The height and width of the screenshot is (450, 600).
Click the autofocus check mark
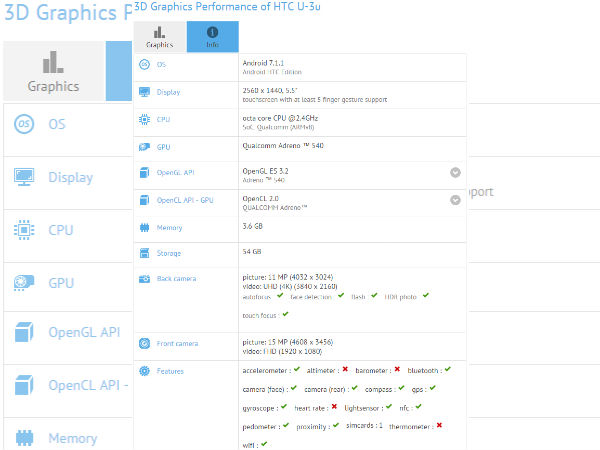pos(280,295)
